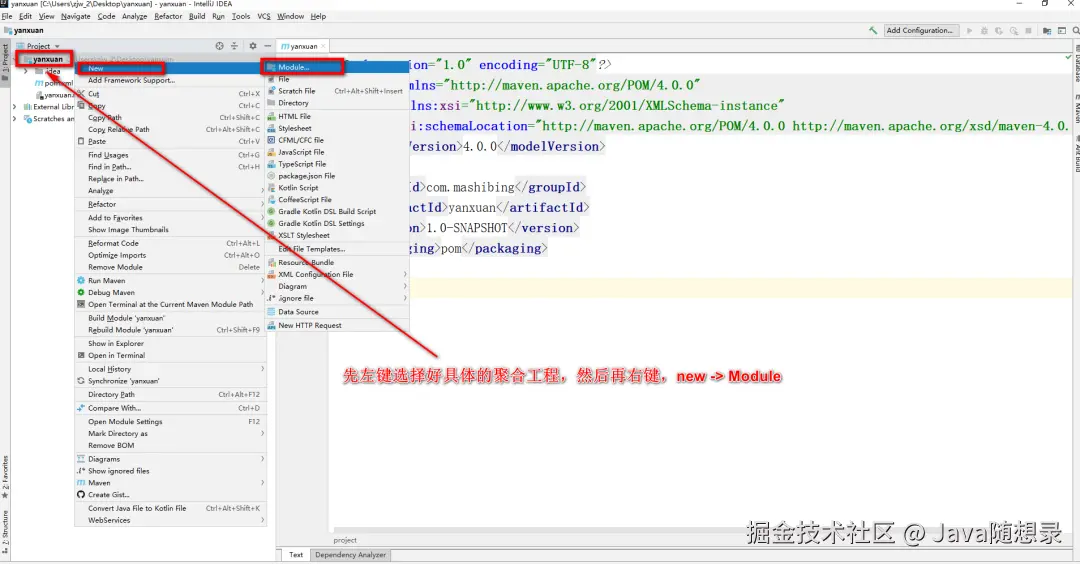This screenshot has height=564, width=1080.
Task: Choose Data Source in New submenu
Action: pyautogui.click(x=338, y=312)
